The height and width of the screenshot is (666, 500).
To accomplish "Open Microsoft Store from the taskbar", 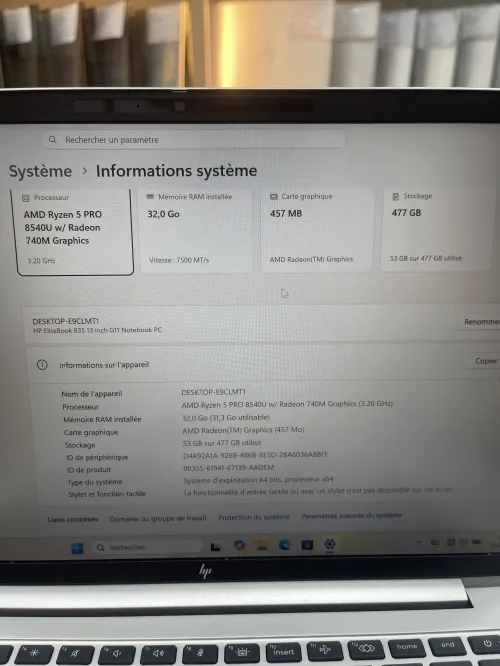I will tap(307, 545).
